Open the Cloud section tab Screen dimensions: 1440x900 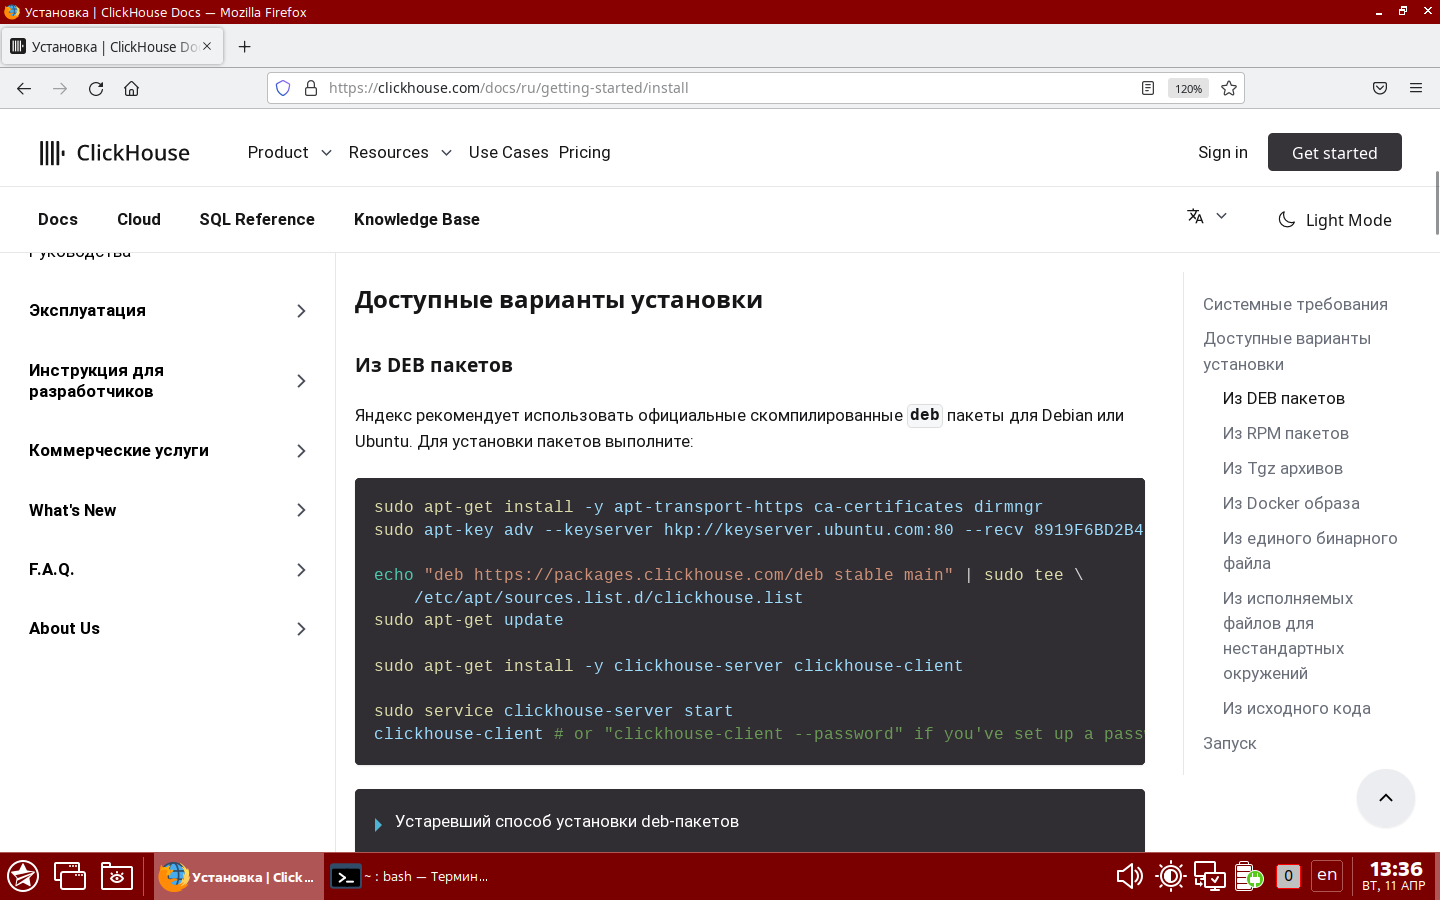point(139,219)
